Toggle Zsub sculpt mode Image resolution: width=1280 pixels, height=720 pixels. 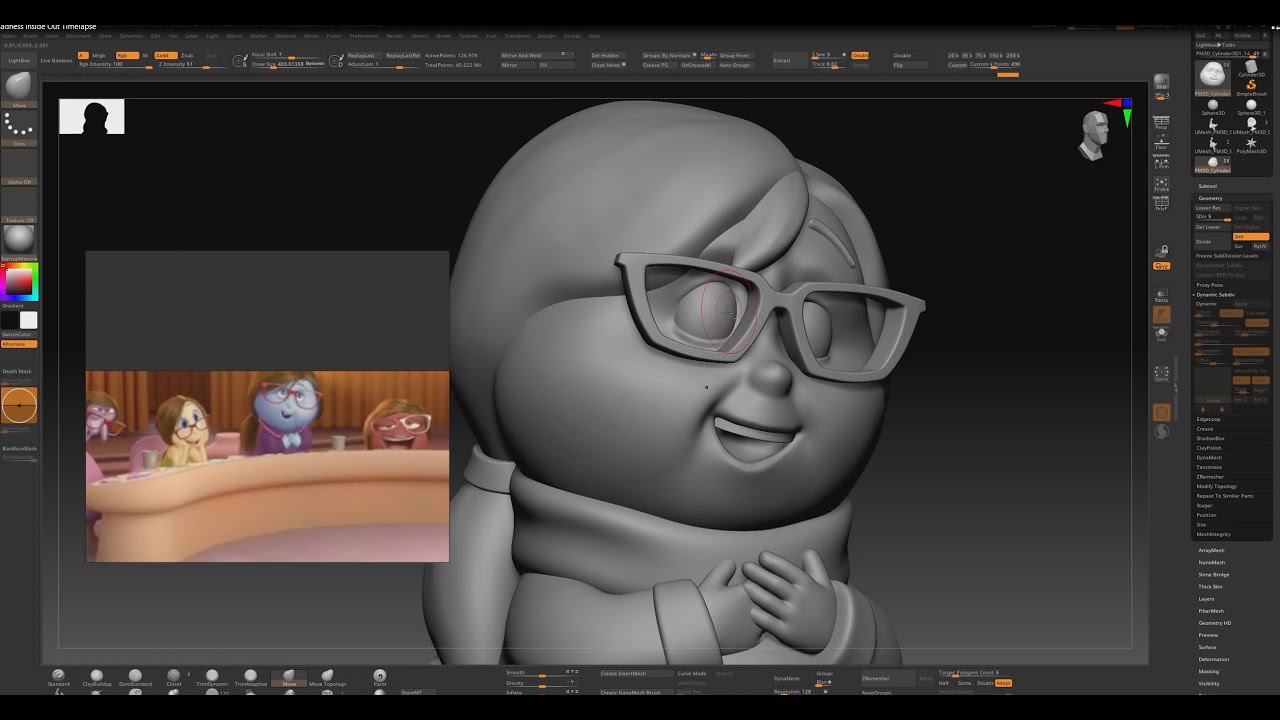click(187, 55)
